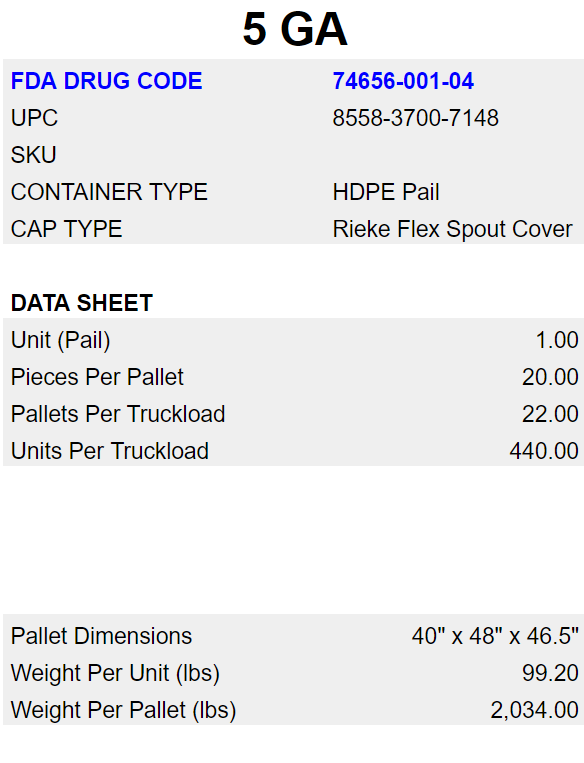The width and height of the screenshot is (584, 763).
Task: Select the 40" x 48" x 46.5" dimensions
Action: pyautogui.click(x=495, y=636)
